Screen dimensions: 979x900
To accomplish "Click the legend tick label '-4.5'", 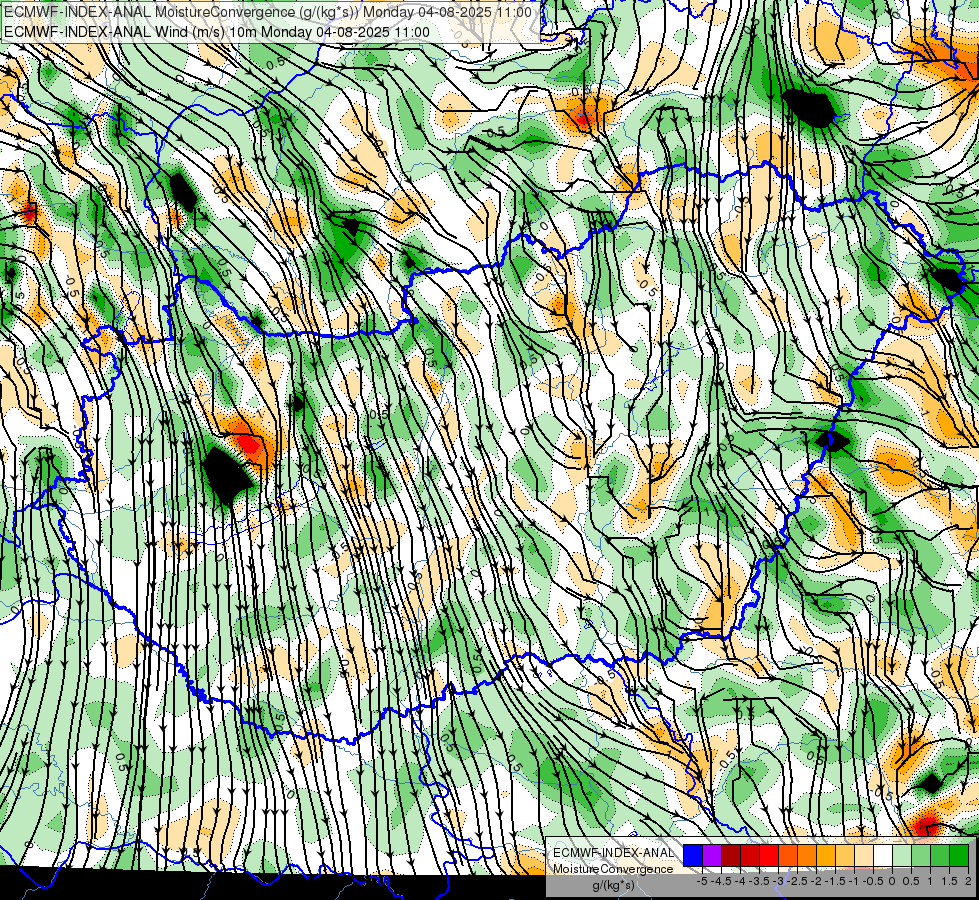I will [721, 881].
